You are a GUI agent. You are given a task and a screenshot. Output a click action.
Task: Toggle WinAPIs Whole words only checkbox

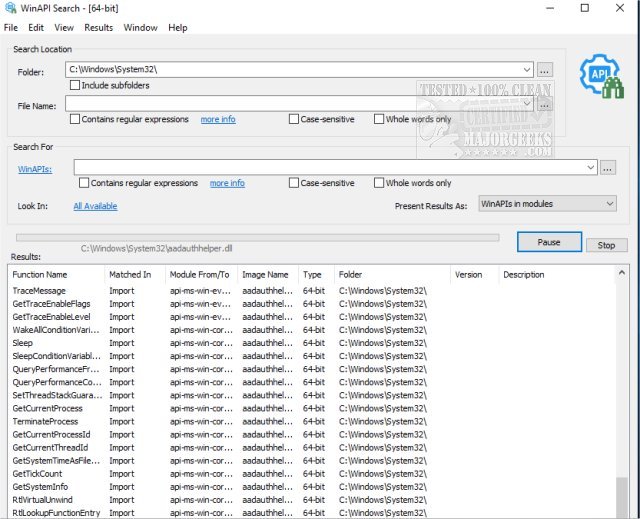379,183
